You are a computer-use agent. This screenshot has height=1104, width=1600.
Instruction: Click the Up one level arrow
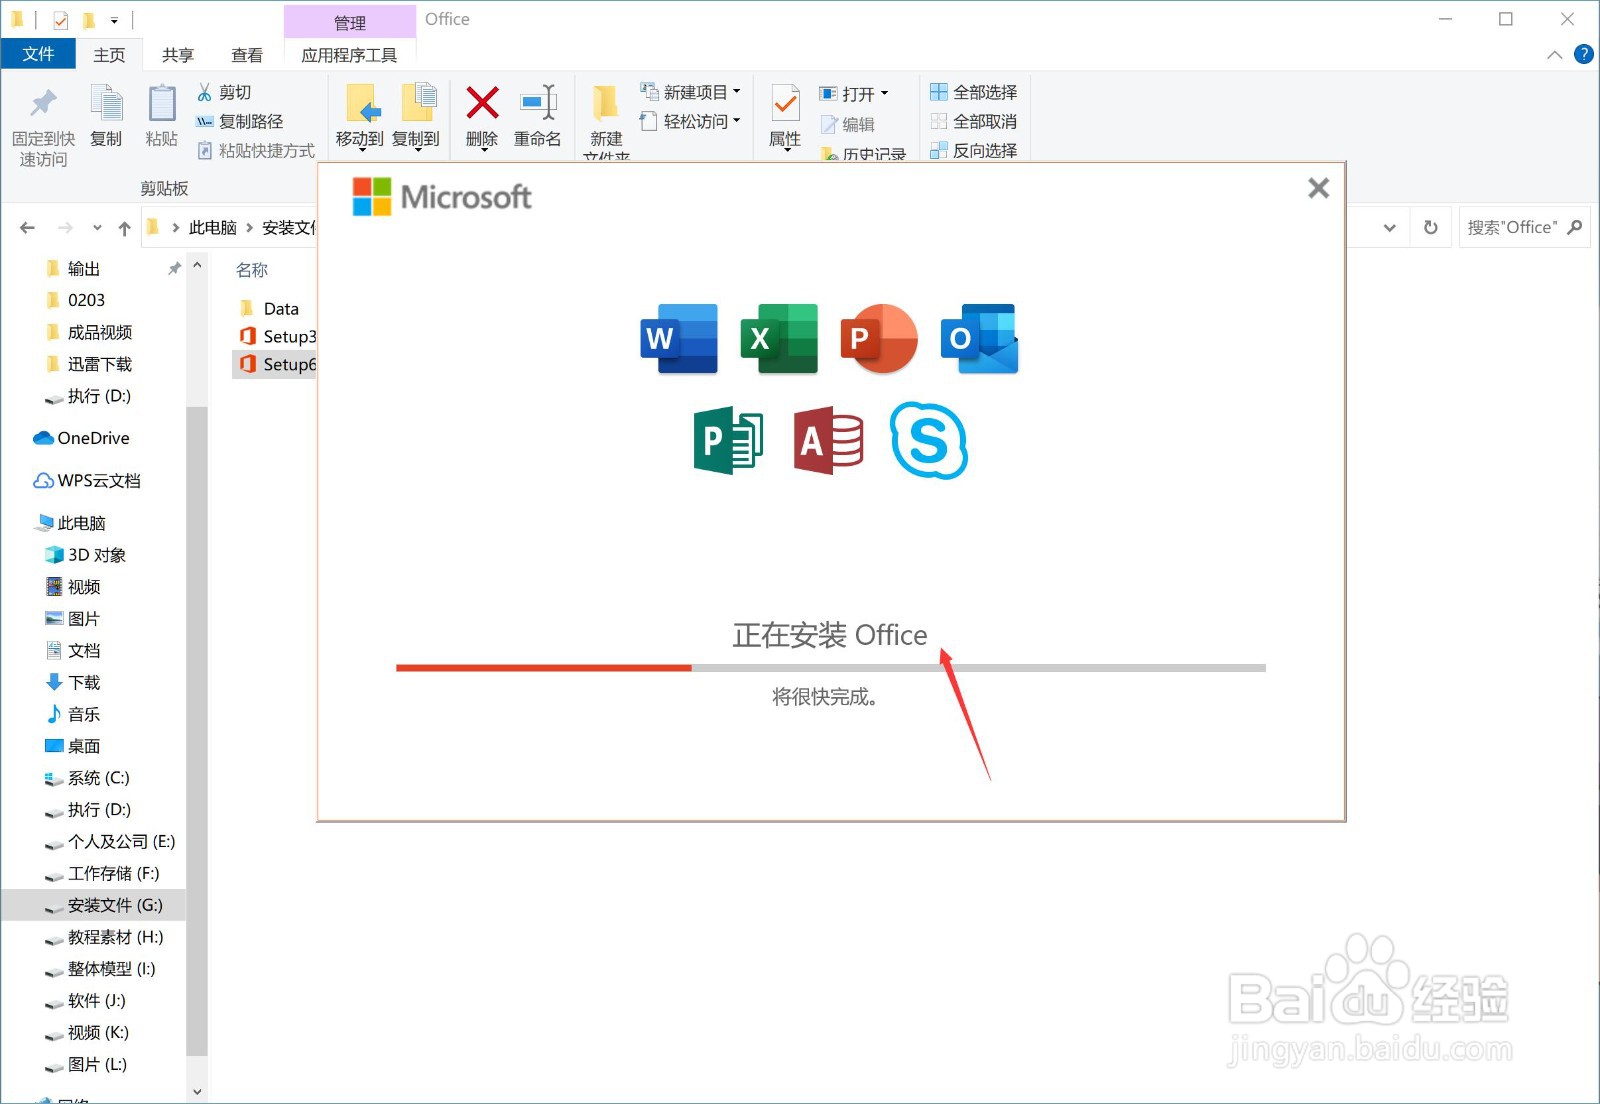click(124, 228)
